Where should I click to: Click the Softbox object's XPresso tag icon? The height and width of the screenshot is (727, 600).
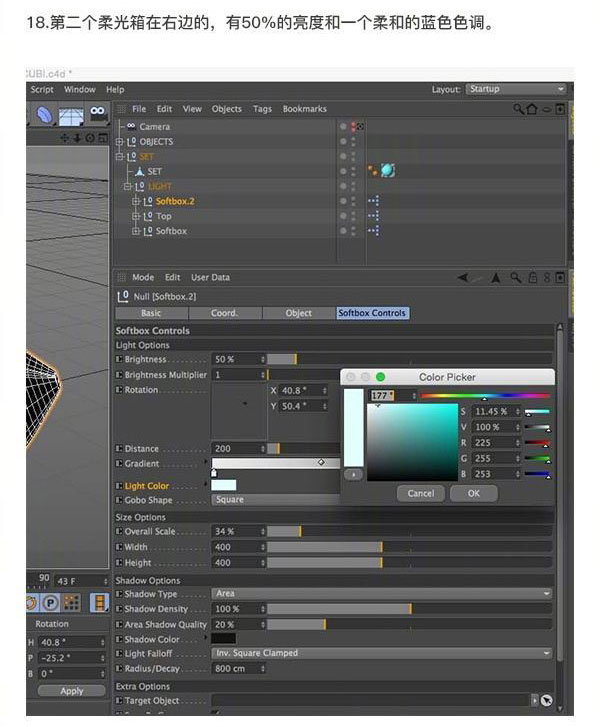point(373,230)
